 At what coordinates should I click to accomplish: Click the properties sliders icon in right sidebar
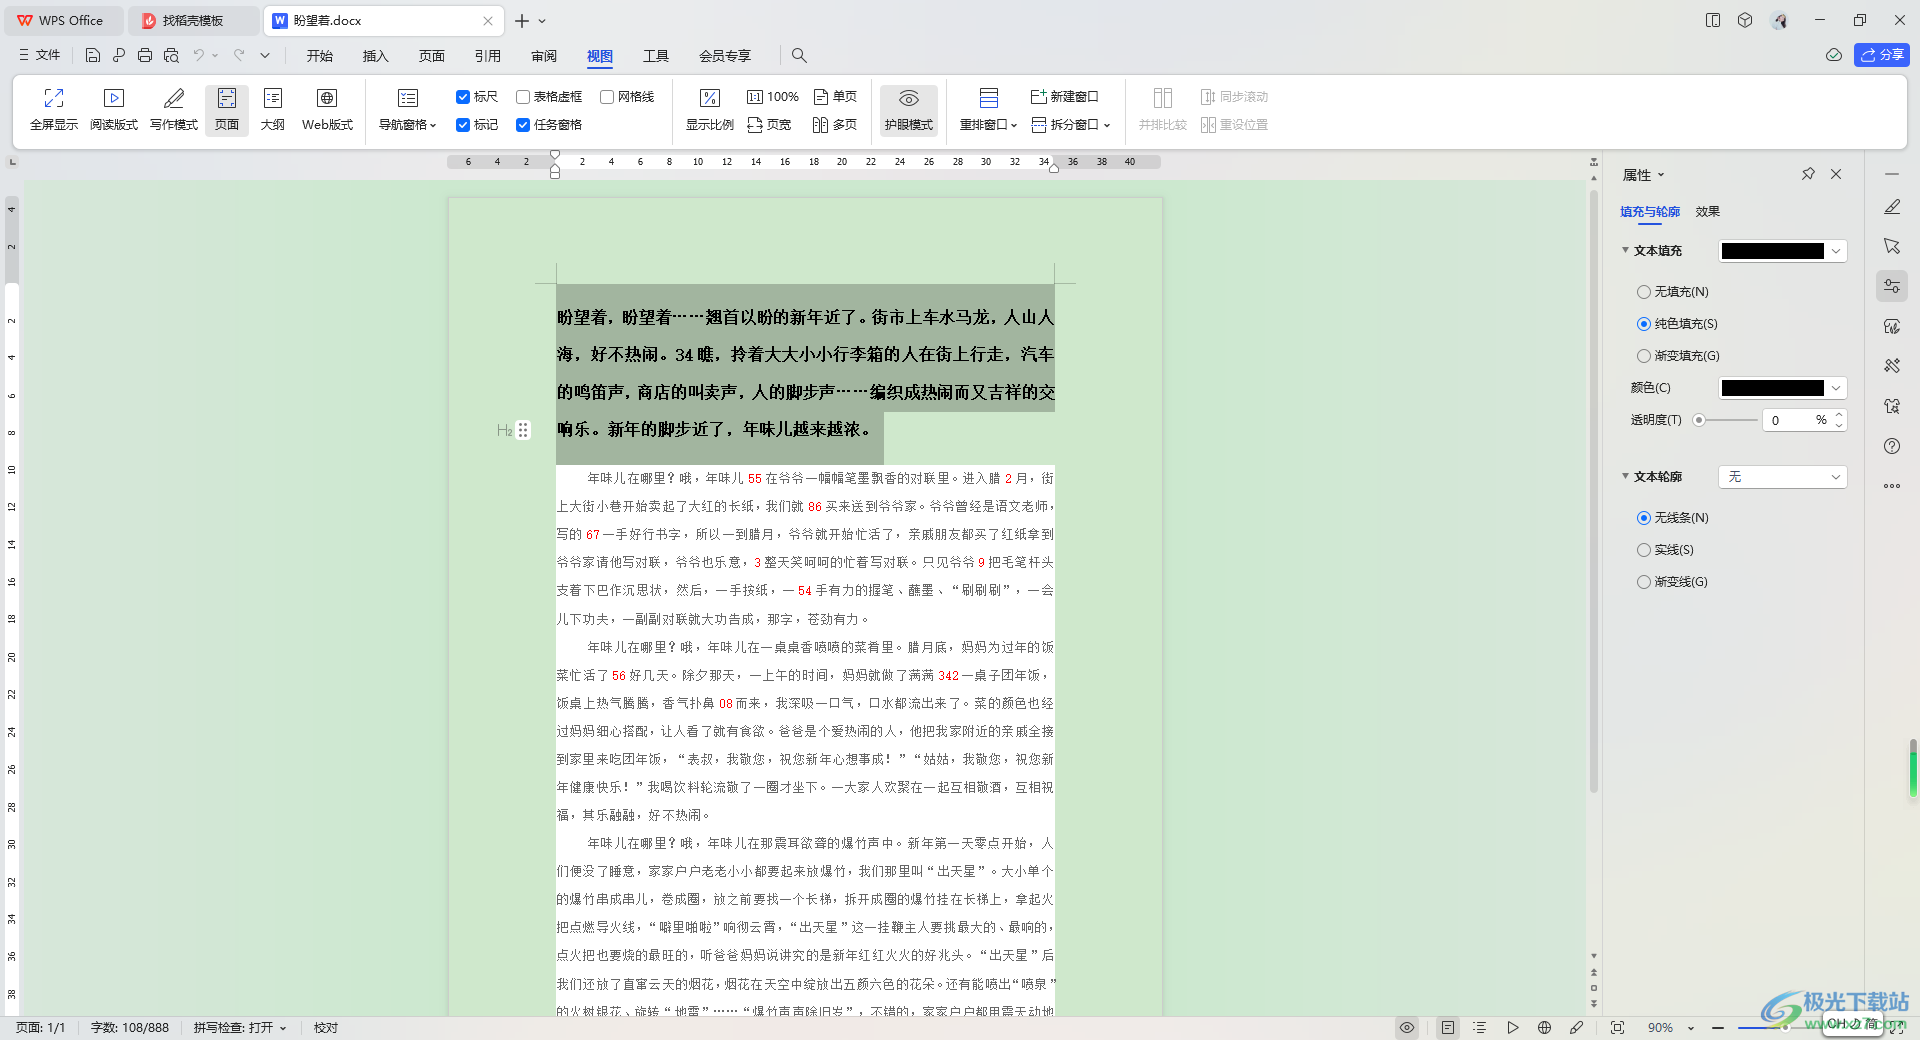(1892, 286)
